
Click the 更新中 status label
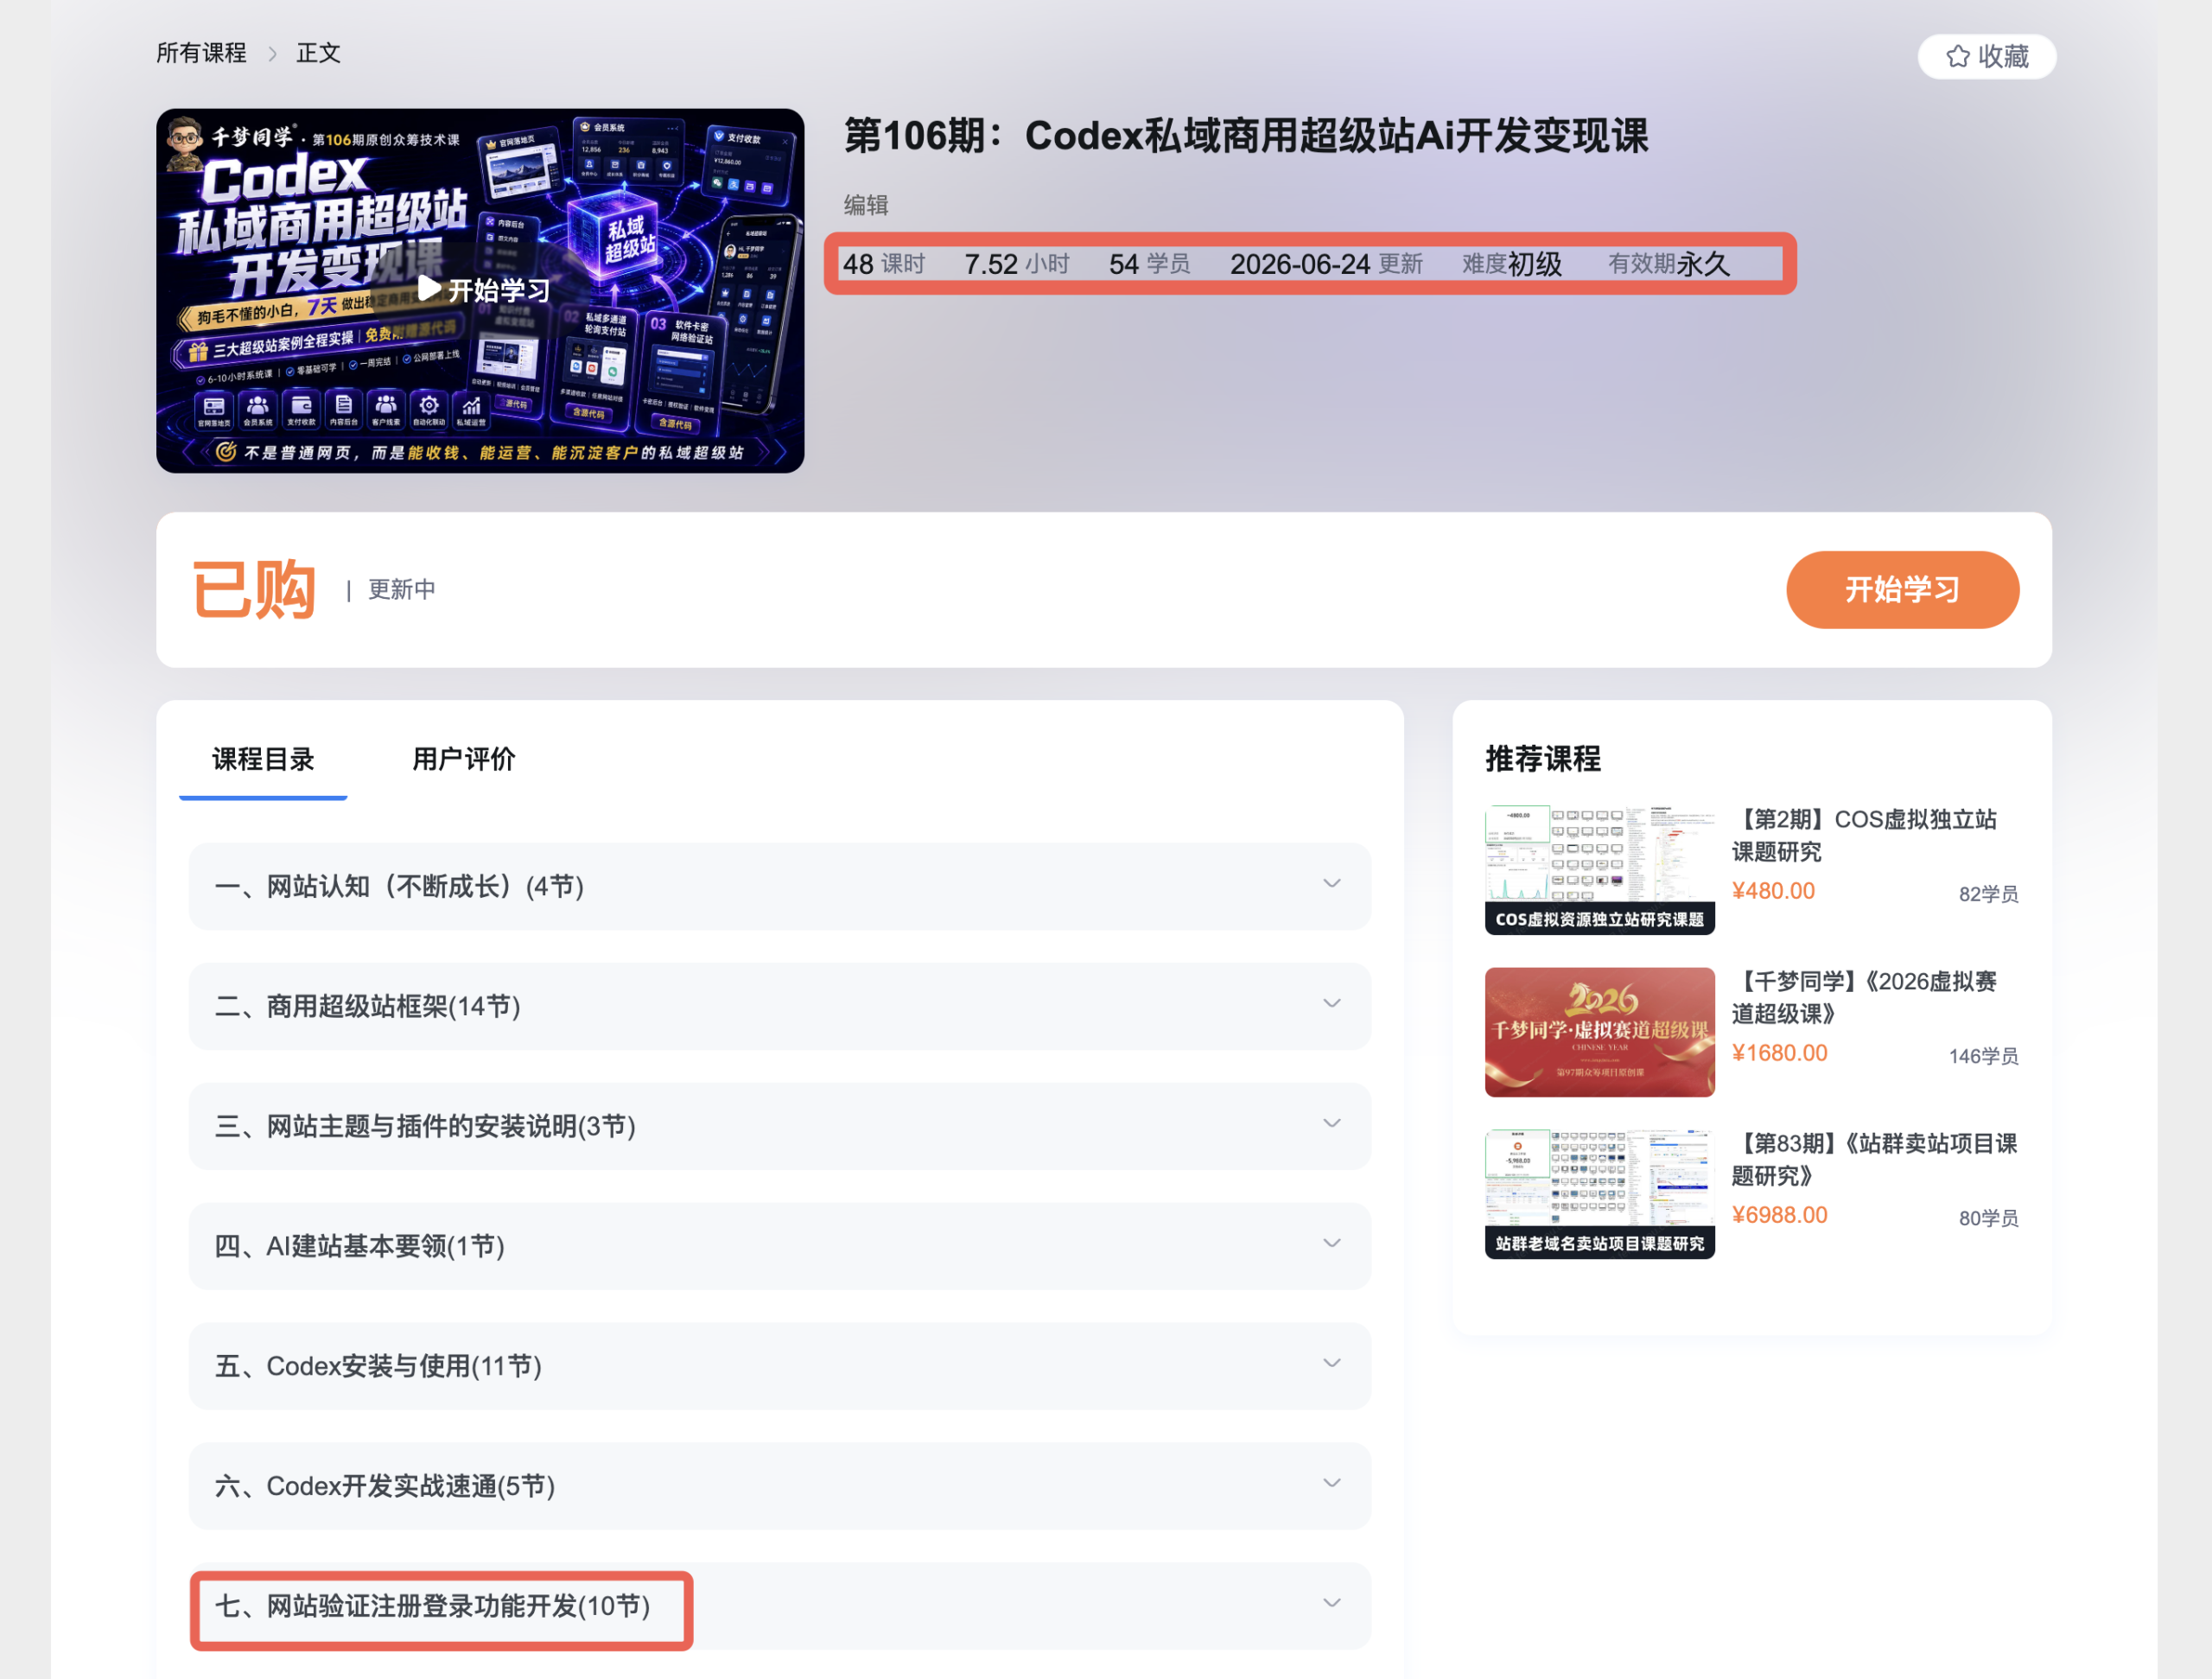[x=401, y=590]
